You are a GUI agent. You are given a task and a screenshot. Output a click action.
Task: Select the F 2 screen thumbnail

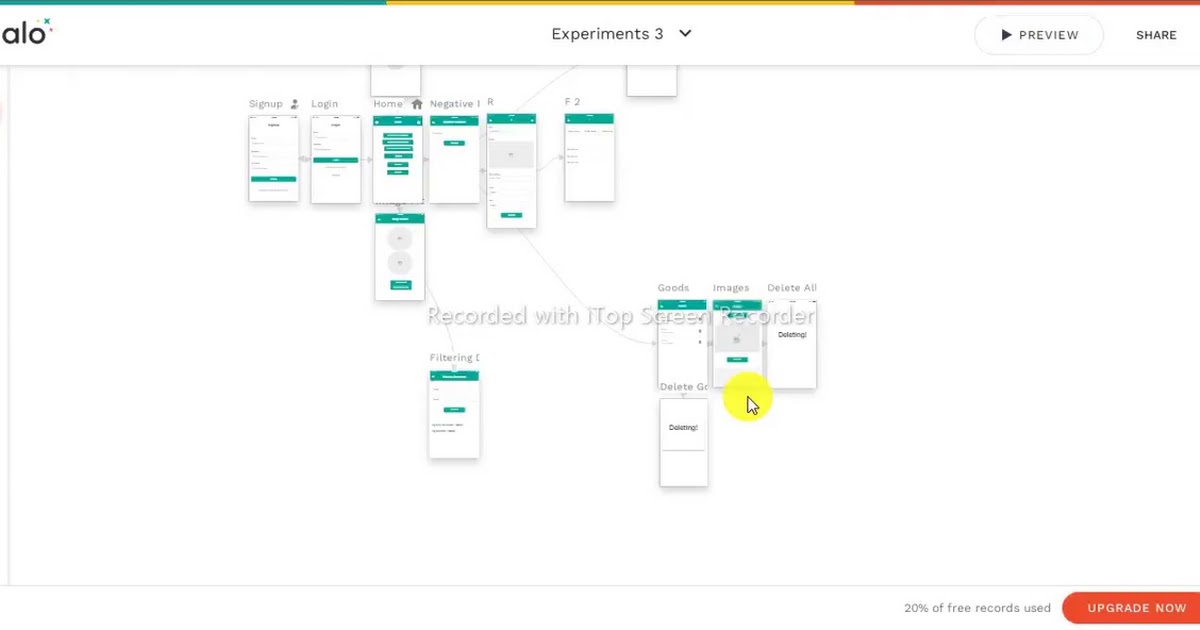click(x=589, y=158)
